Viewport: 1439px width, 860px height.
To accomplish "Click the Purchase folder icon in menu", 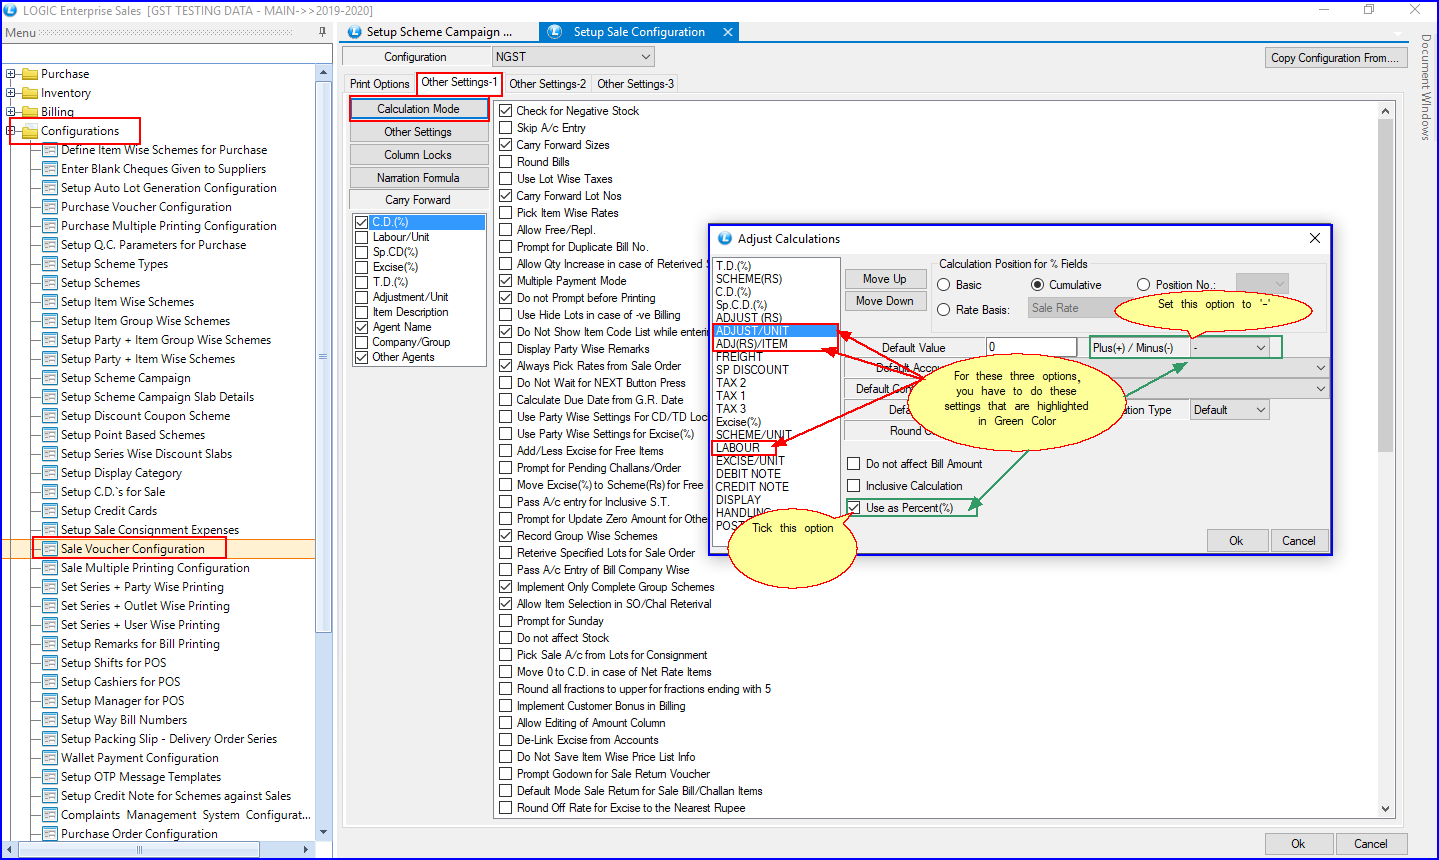I will tap(30, 74).
